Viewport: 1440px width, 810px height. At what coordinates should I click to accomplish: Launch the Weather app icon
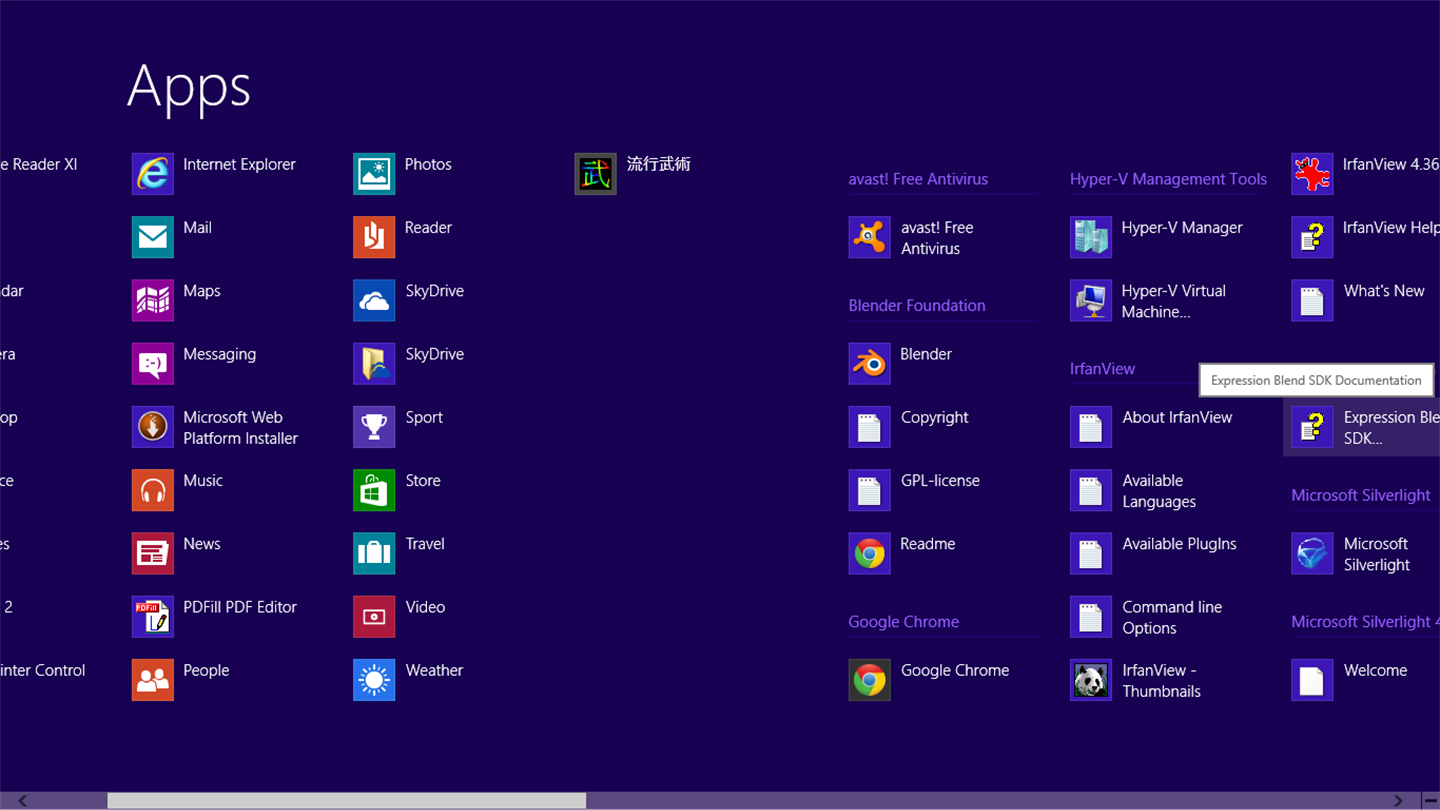pyautogui.click(x=374, y=680)
